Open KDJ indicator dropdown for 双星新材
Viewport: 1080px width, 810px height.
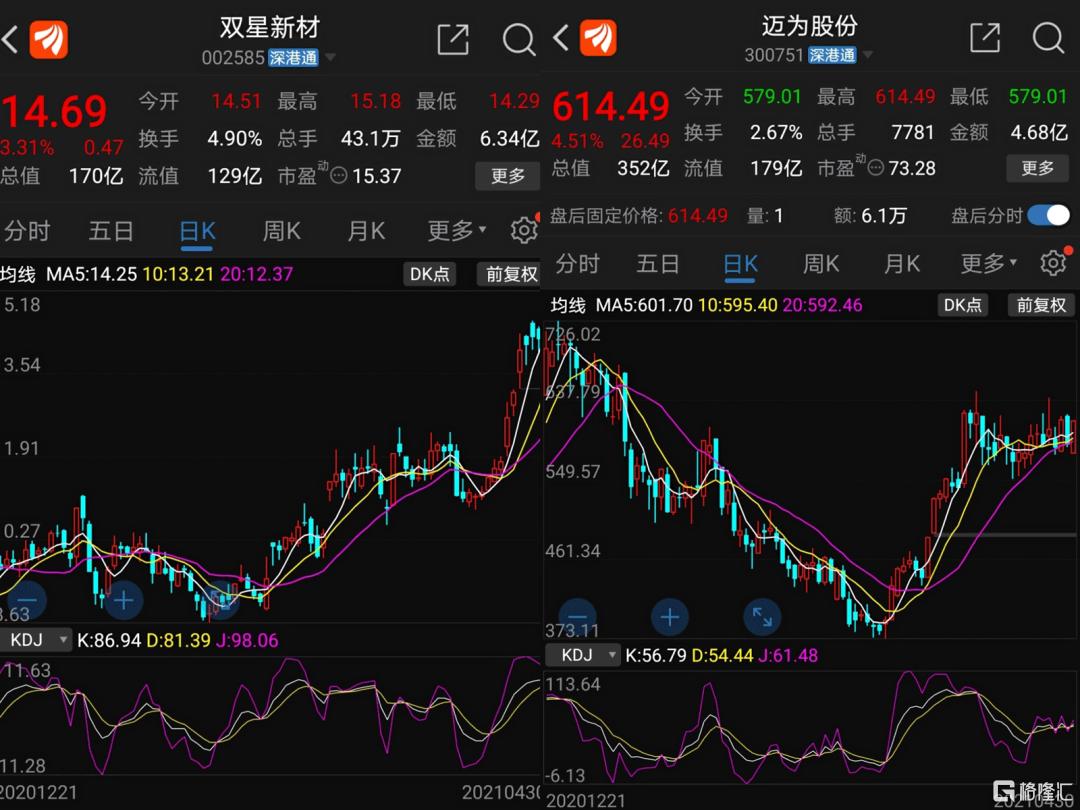click(x=35, y=640)
